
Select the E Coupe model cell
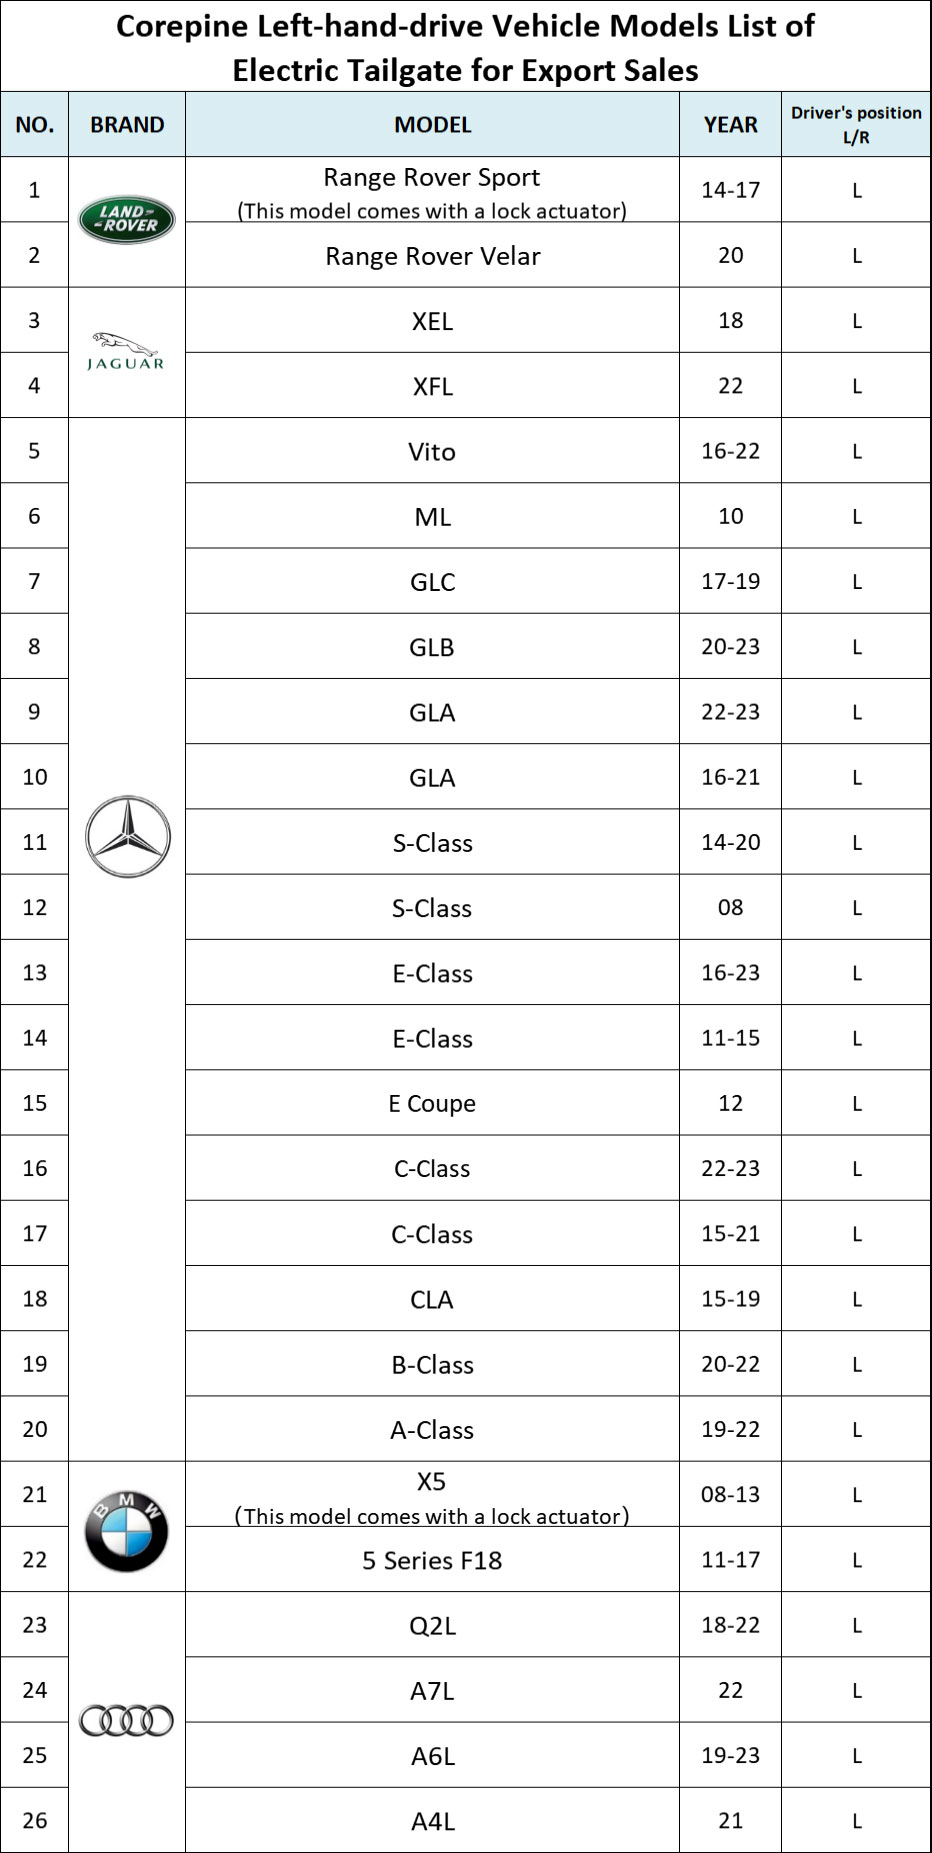click(x=432, y=1103)
